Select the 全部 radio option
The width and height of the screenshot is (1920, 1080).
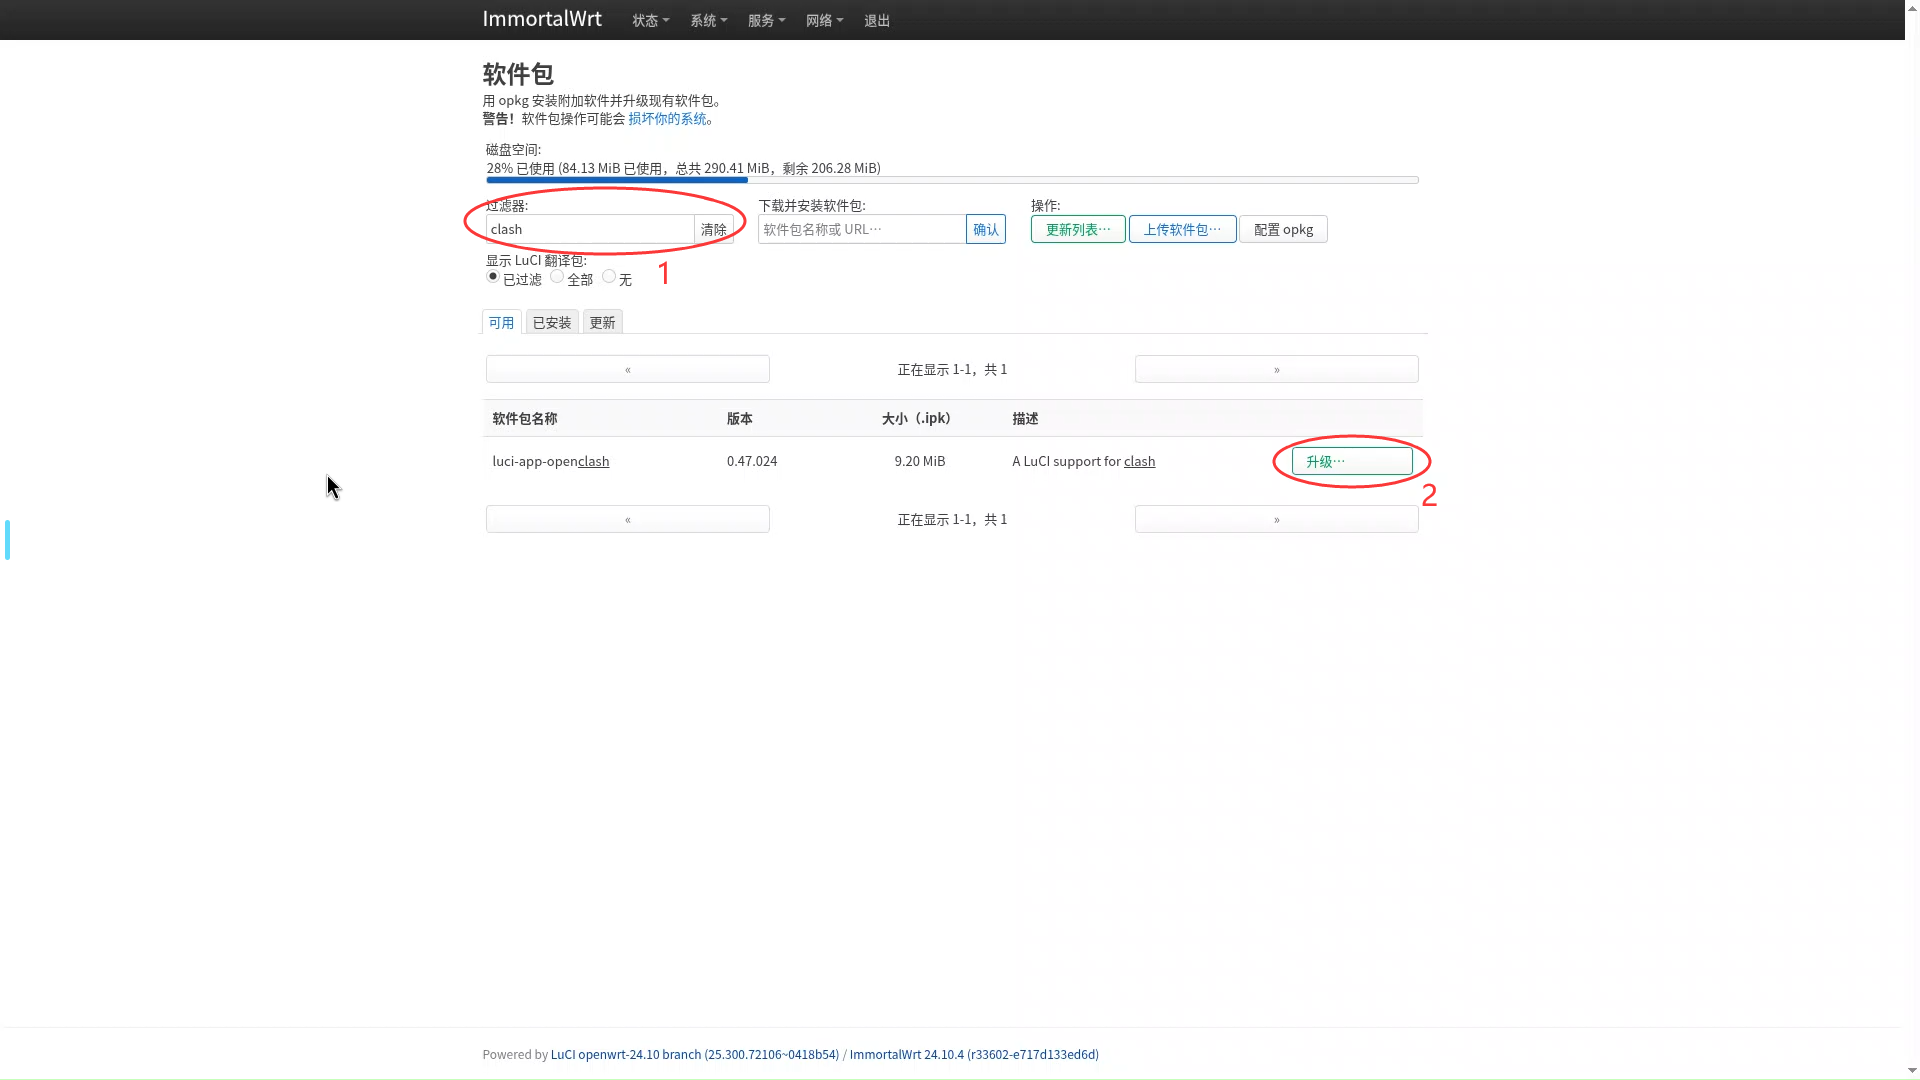tap(557, 276)
